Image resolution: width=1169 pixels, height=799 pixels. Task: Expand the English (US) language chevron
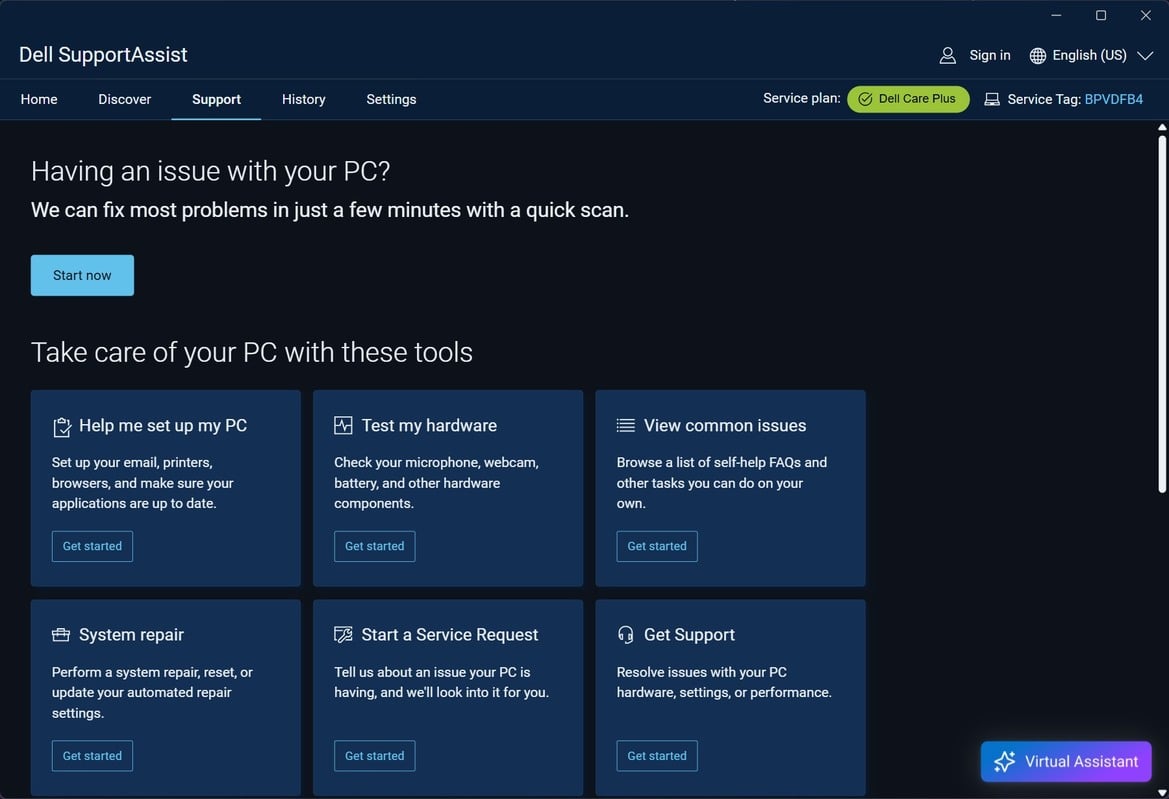(1145, 56)
